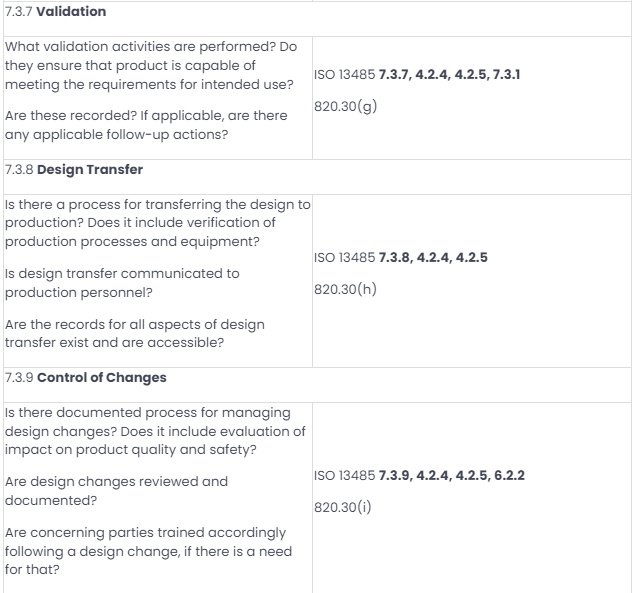Select the 'Are these recorded?' question text
Screen dimensions: 632x593
[x=146, y=125]
